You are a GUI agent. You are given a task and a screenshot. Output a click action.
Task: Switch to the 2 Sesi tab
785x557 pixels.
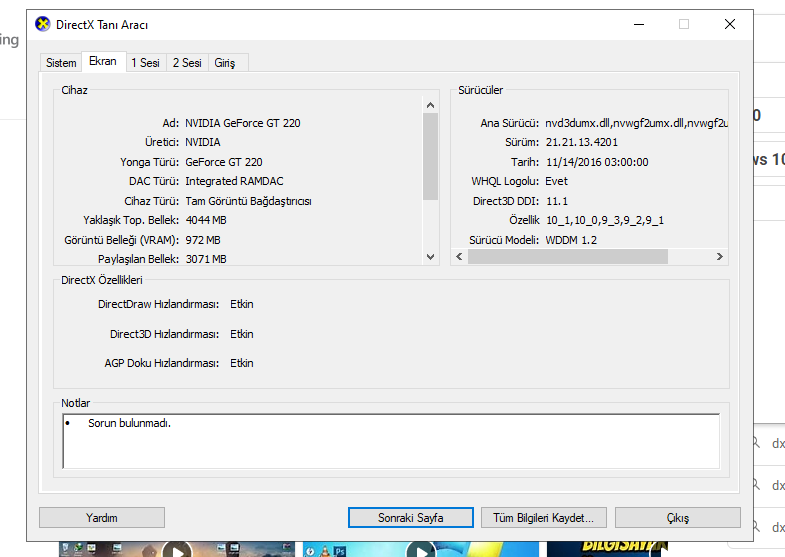click(187, 63)
